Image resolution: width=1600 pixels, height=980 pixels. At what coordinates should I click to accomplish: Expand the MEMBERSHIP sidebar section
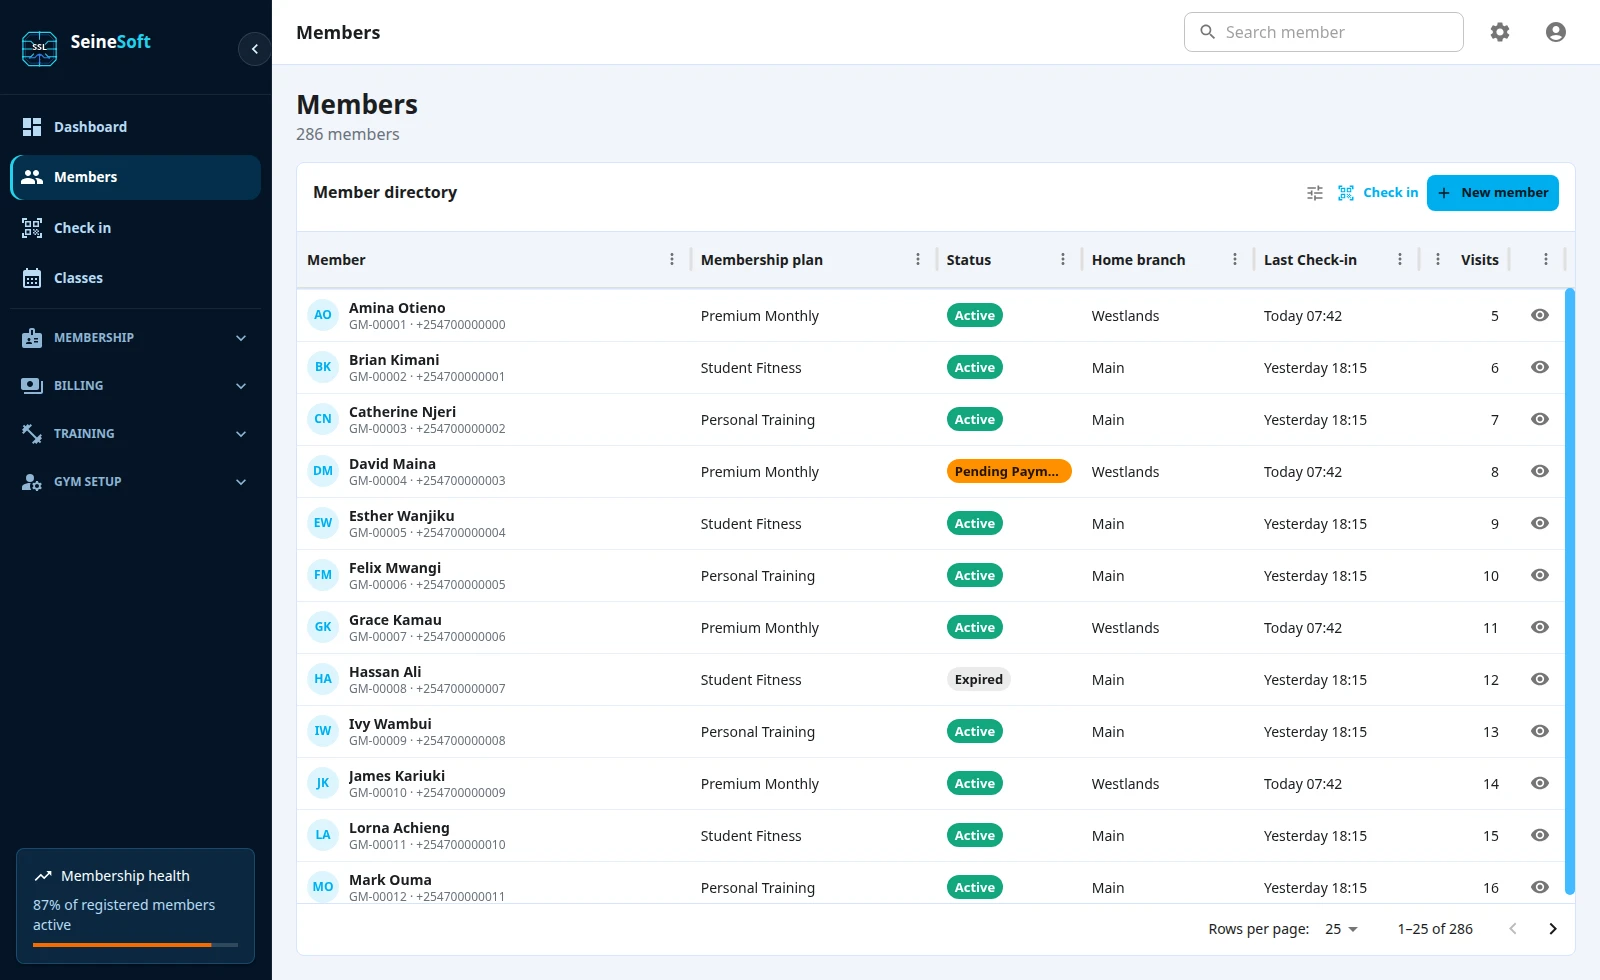[136, 338]
